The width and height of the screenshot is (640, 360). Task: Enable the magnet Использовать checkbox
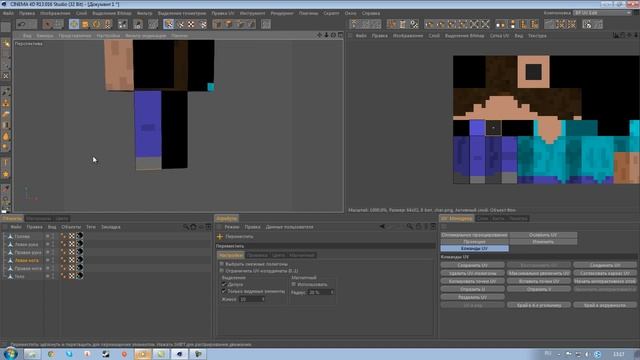tap(293, 284)
